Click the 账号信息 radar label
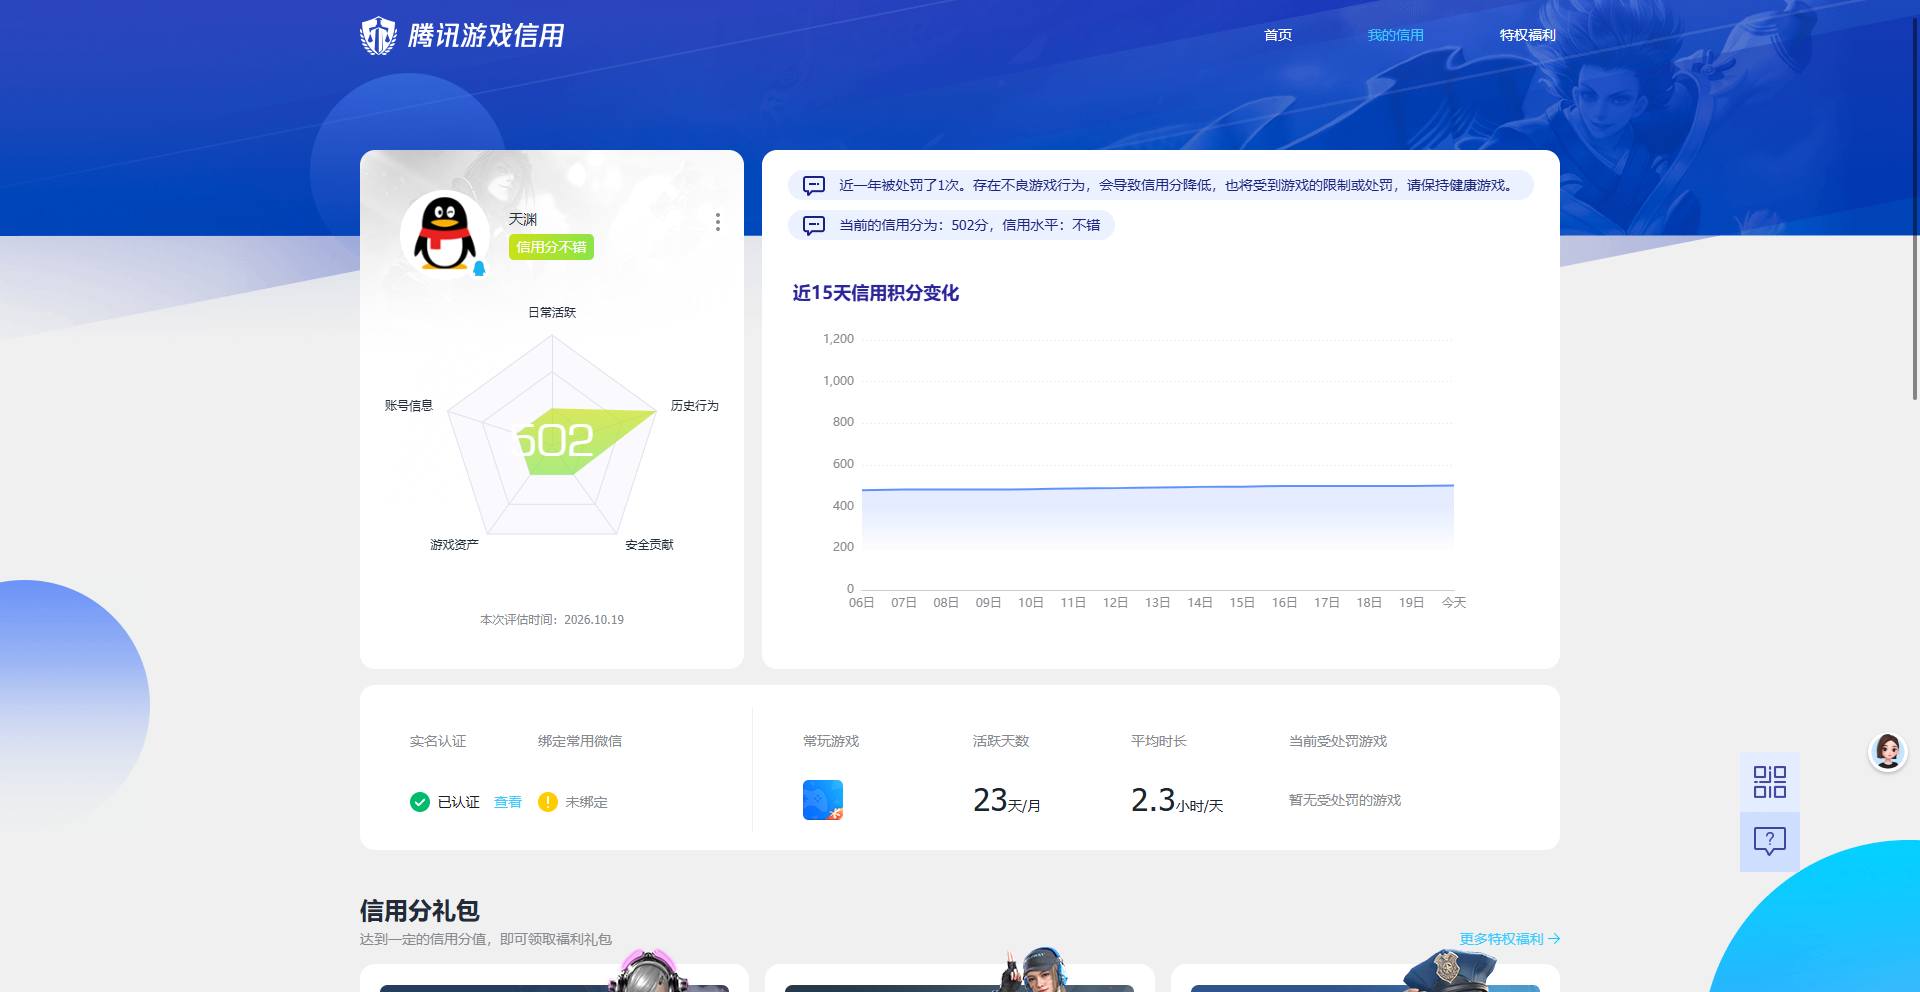 point(409,405)
